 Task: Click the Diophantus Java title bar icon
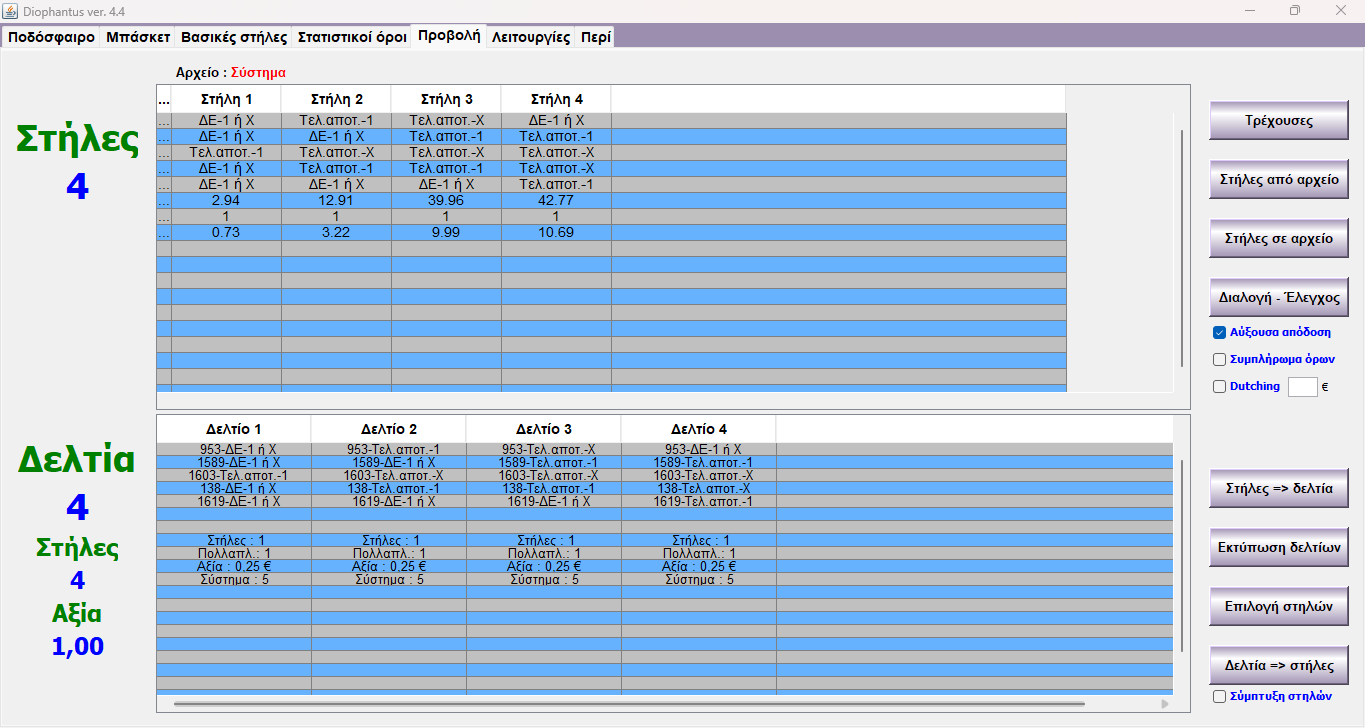tap(11, 10)
